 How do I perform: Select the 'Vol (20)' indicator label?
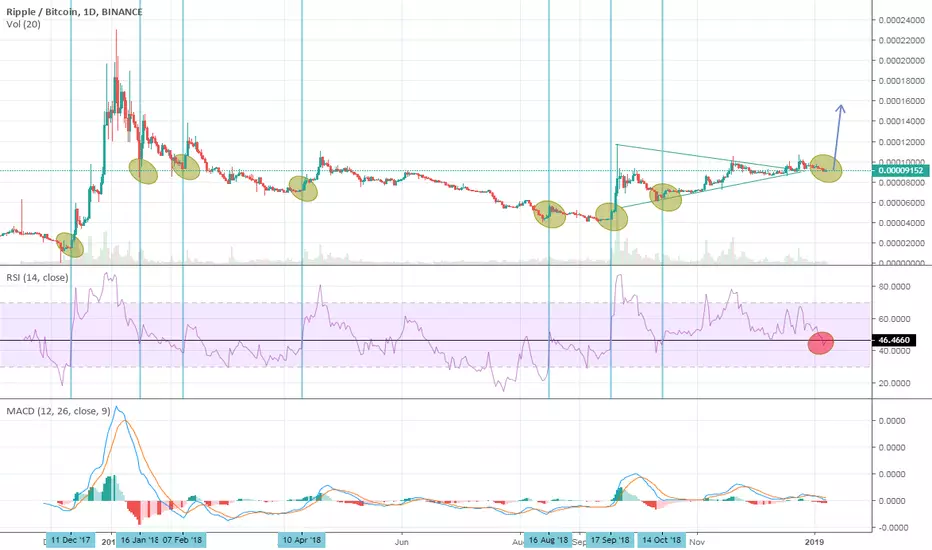(x=23, y=24)
